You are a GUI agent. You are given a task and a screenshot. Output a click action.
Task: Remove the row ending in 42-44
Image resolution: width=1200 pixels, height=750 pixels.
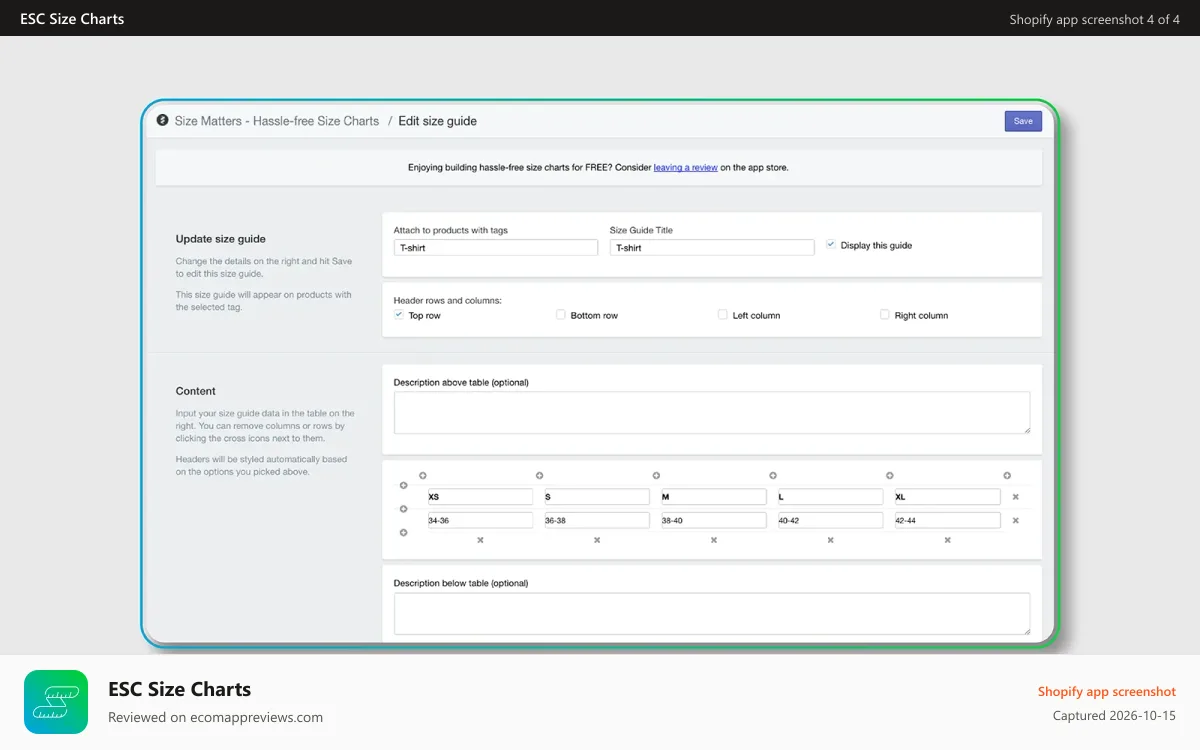(x=1016, y=521)
